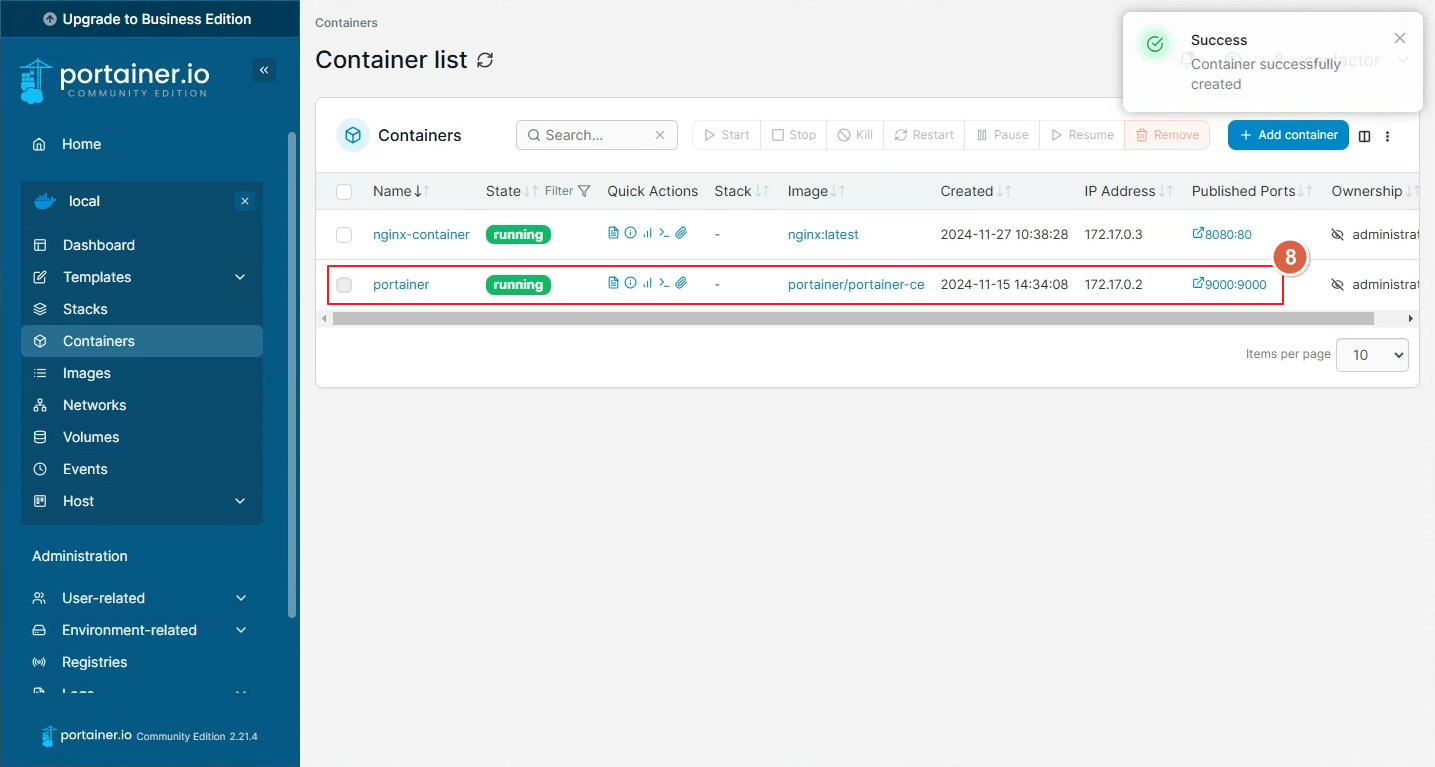Screen dimensions: 1435x767
Task: Refresh the Container list
Action: 485,60
